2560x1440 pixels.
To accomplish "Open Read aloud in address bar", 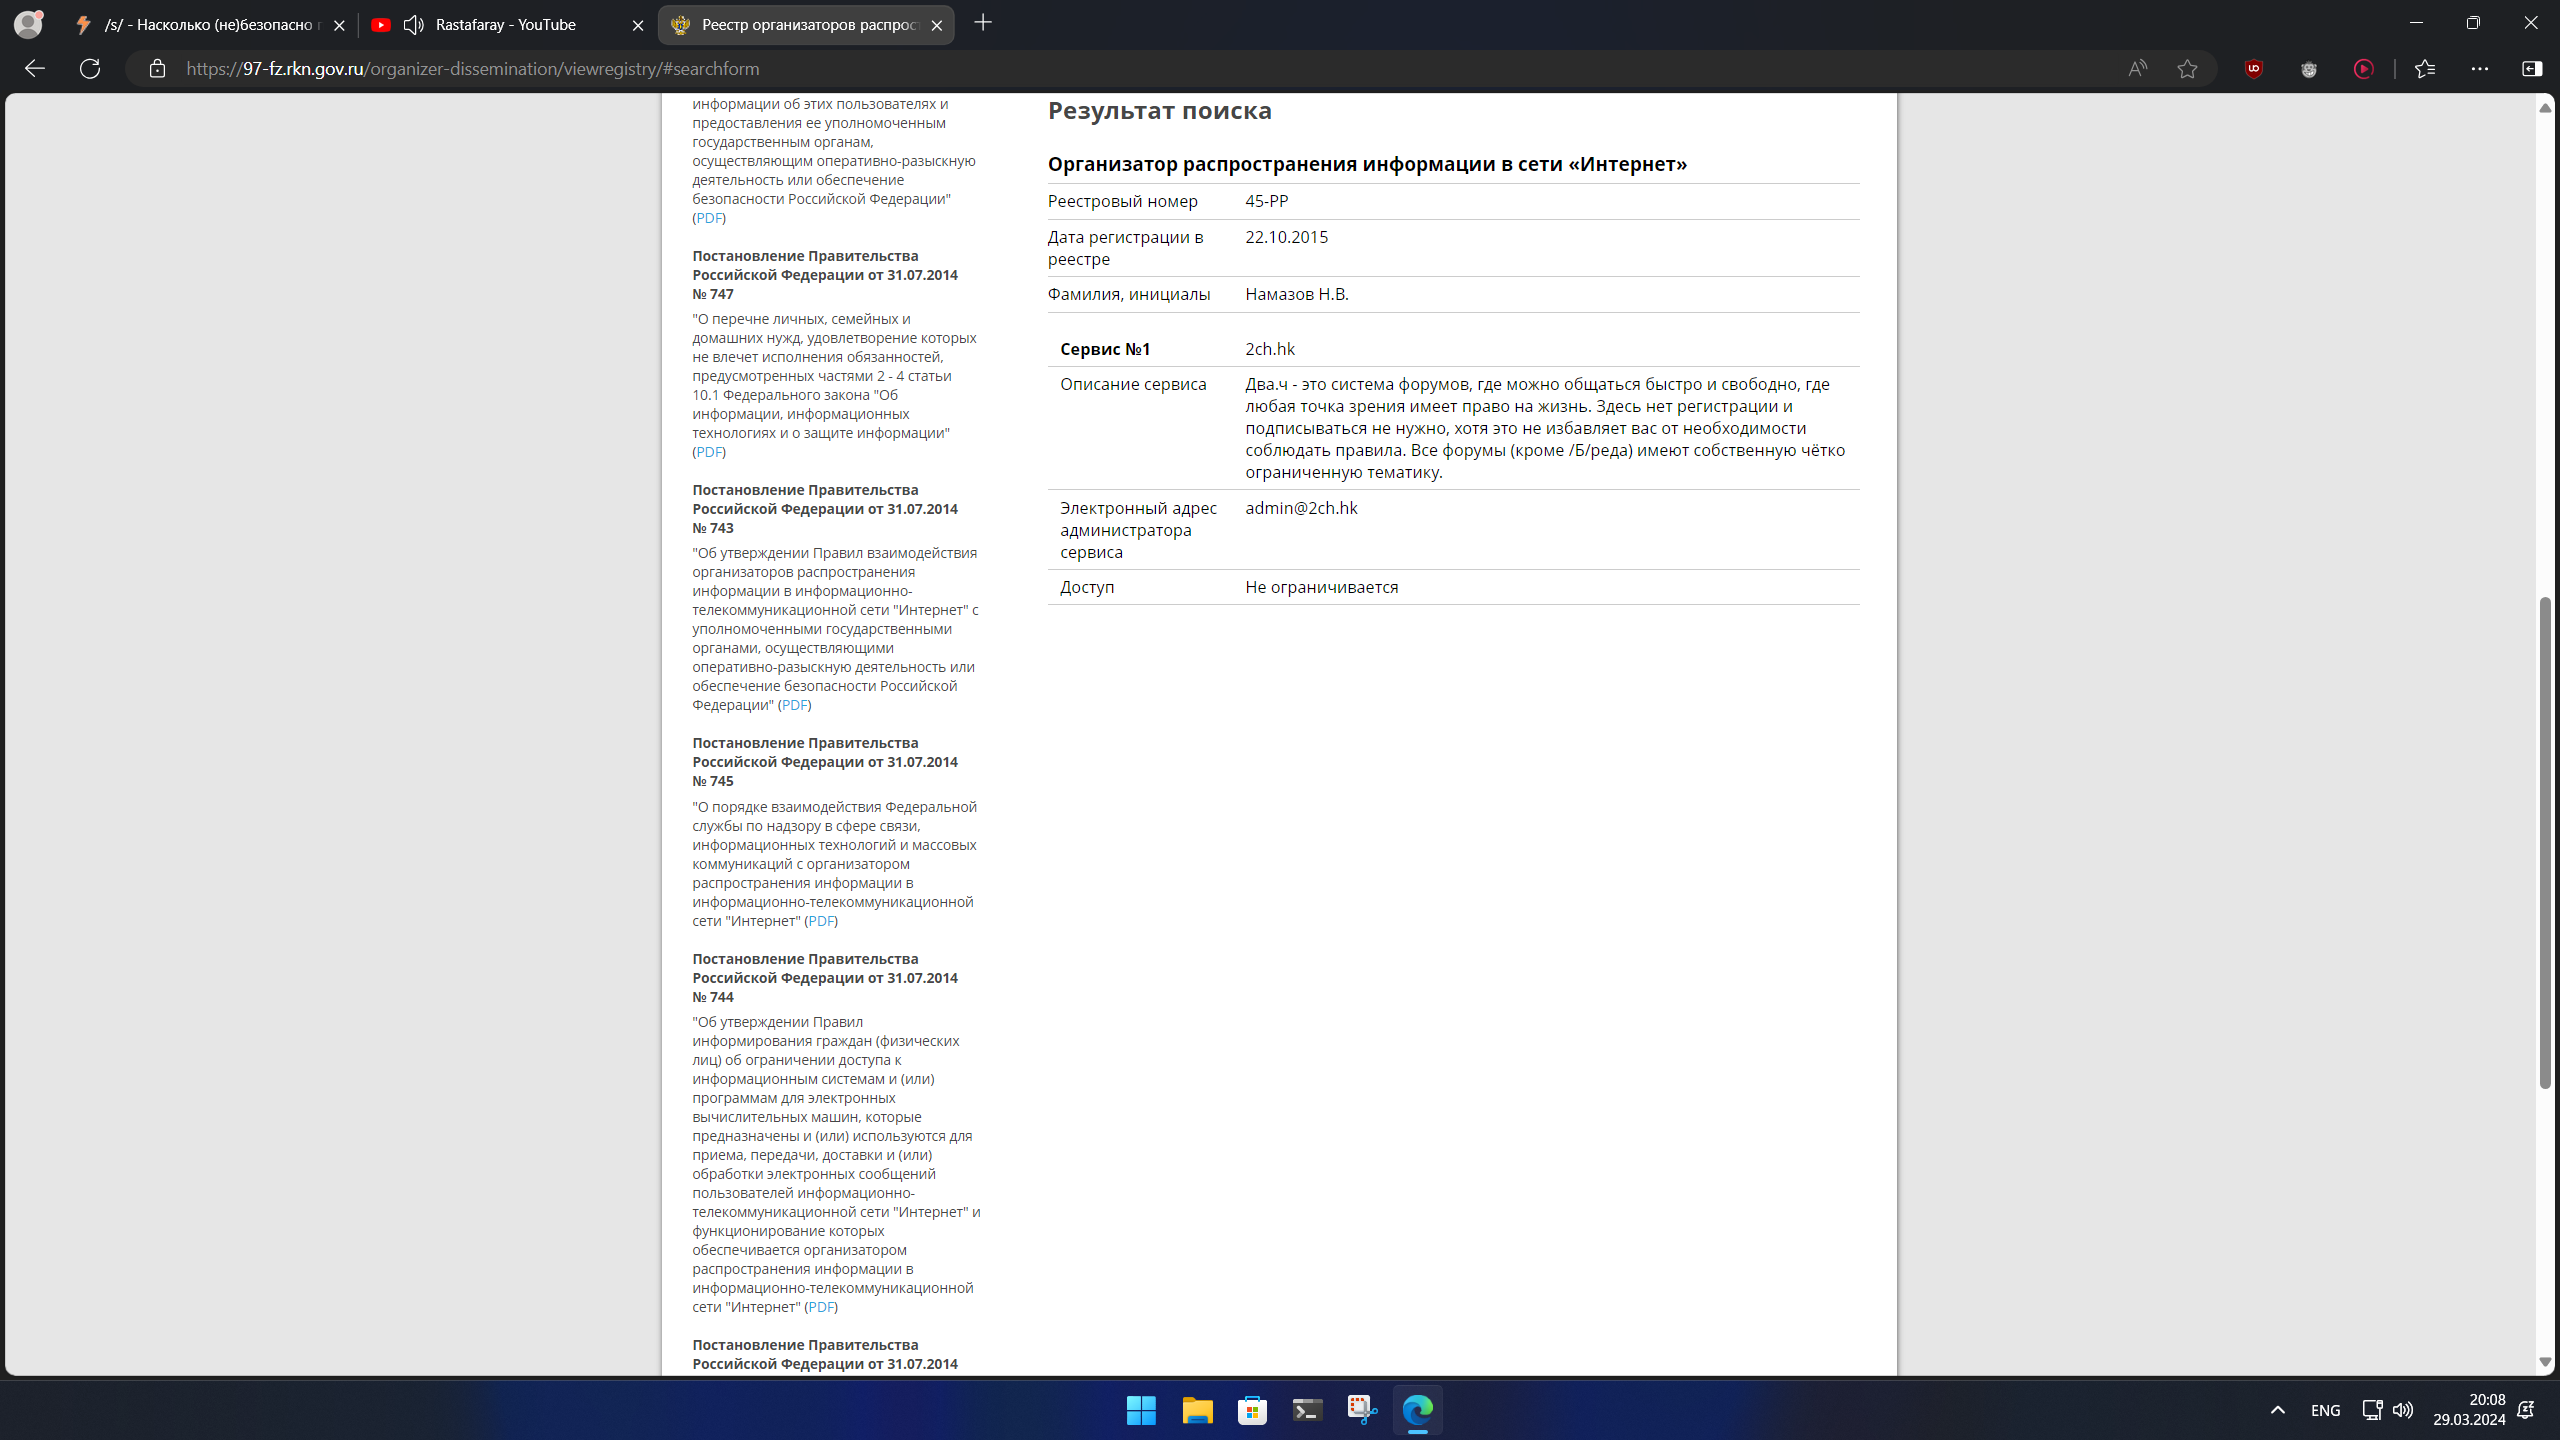I will pyautogui.click(x=2137, y=68).
